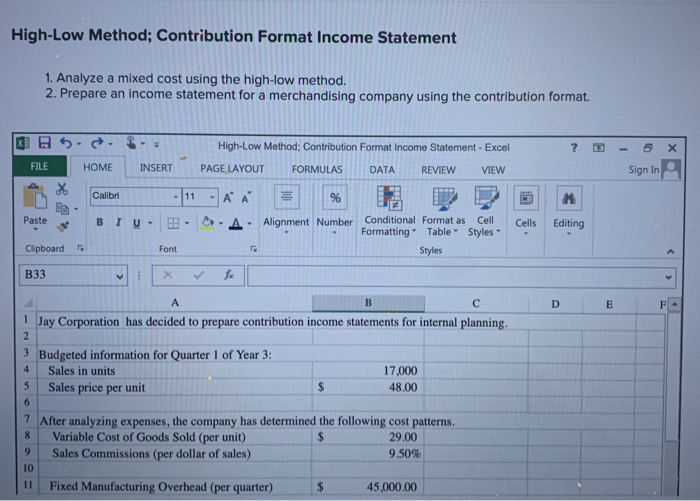700x501 pixels.
Task: Toggle Bold formatting
Action: [100, 222]
